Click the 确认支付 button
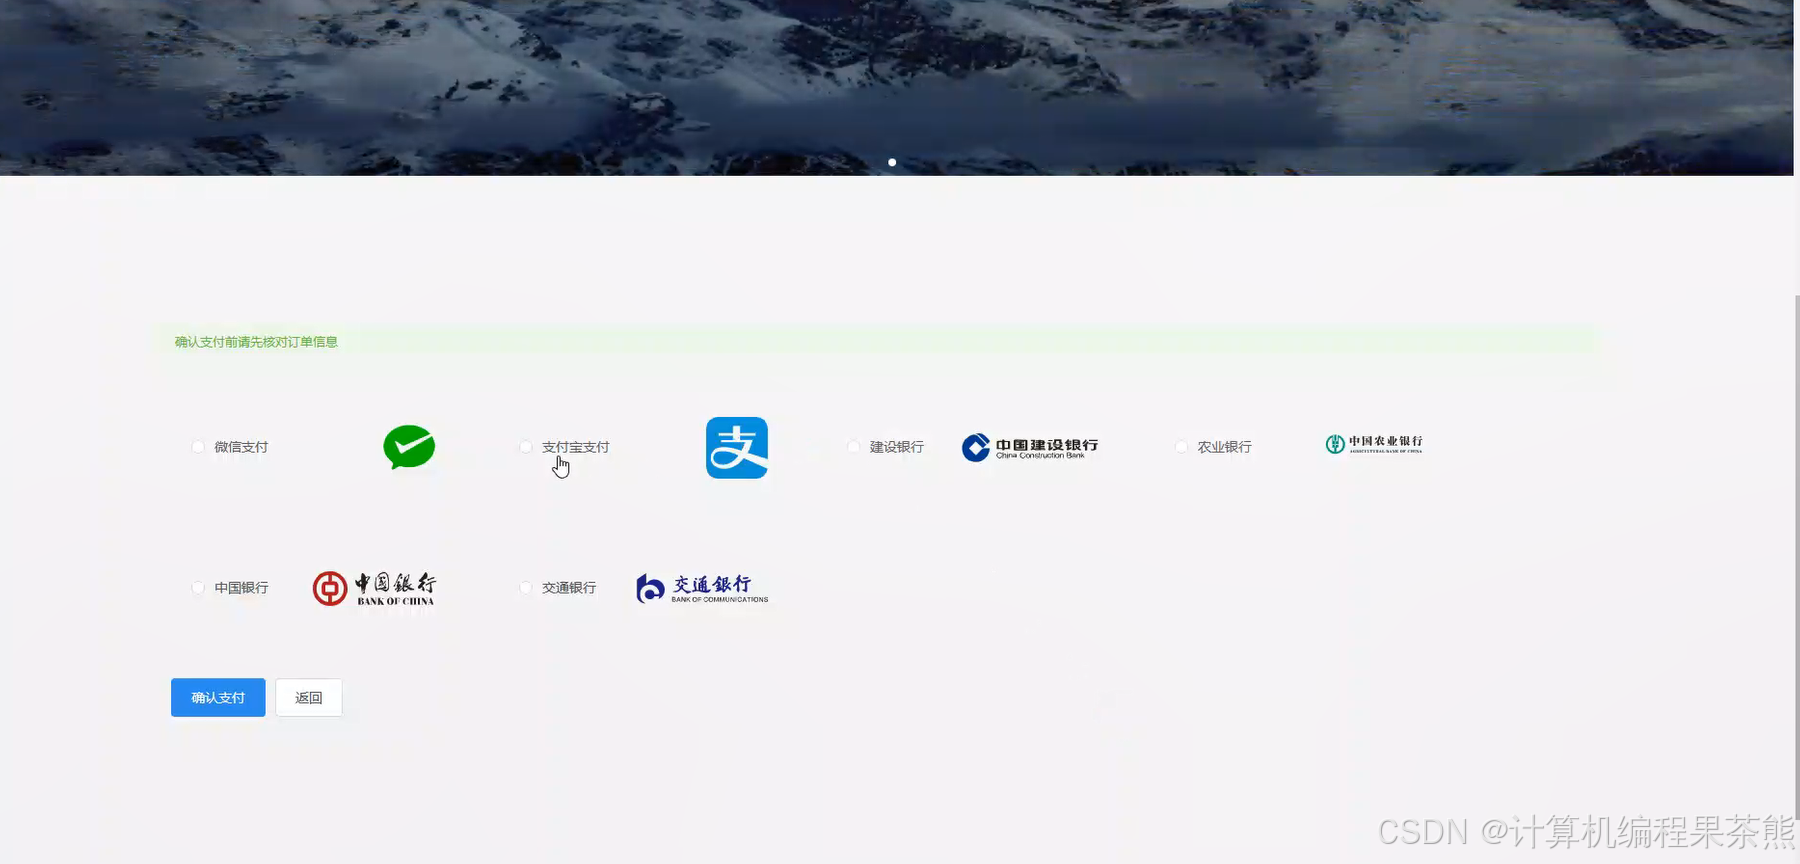Screen dimensions: 1800x864 (218, 698)
